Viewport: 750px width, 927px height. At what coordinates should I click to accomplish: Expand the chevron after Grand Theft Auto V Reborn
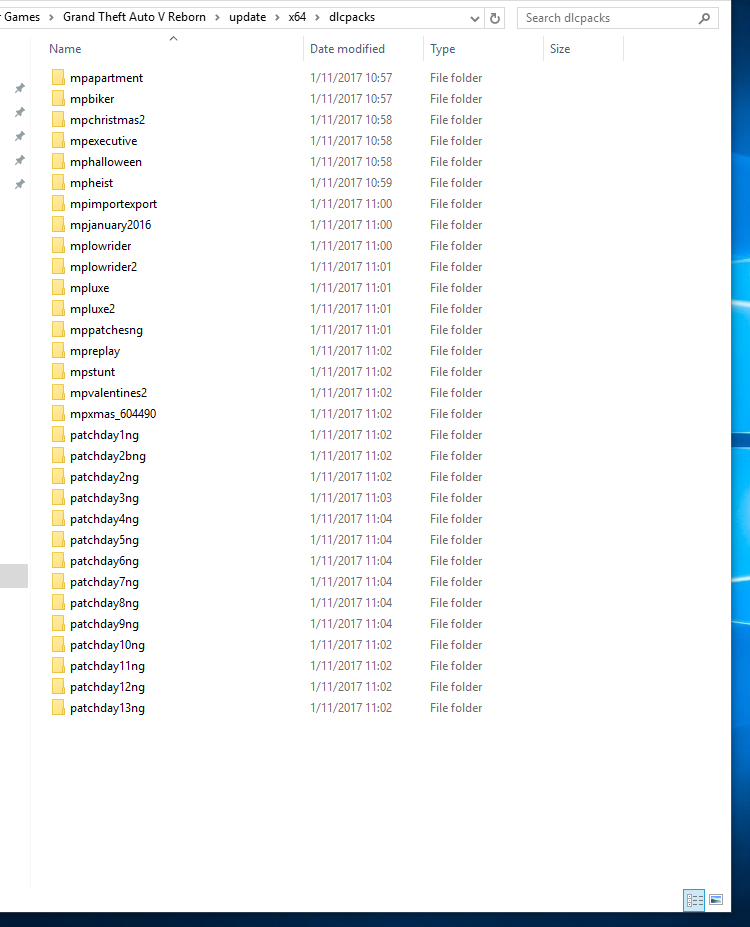tap(217, 18)
